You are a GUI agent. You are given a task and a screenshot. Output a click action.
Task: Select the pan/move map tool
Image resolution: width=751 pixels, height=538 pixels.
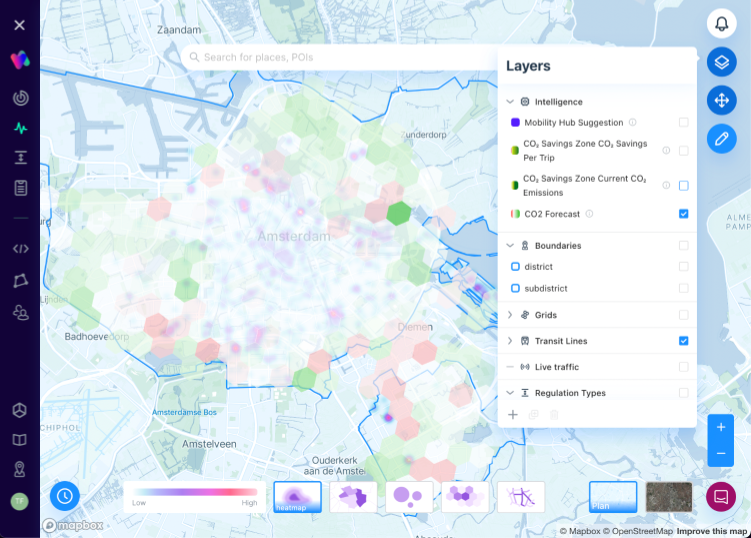pyautogui.click(x=721, y=100)
